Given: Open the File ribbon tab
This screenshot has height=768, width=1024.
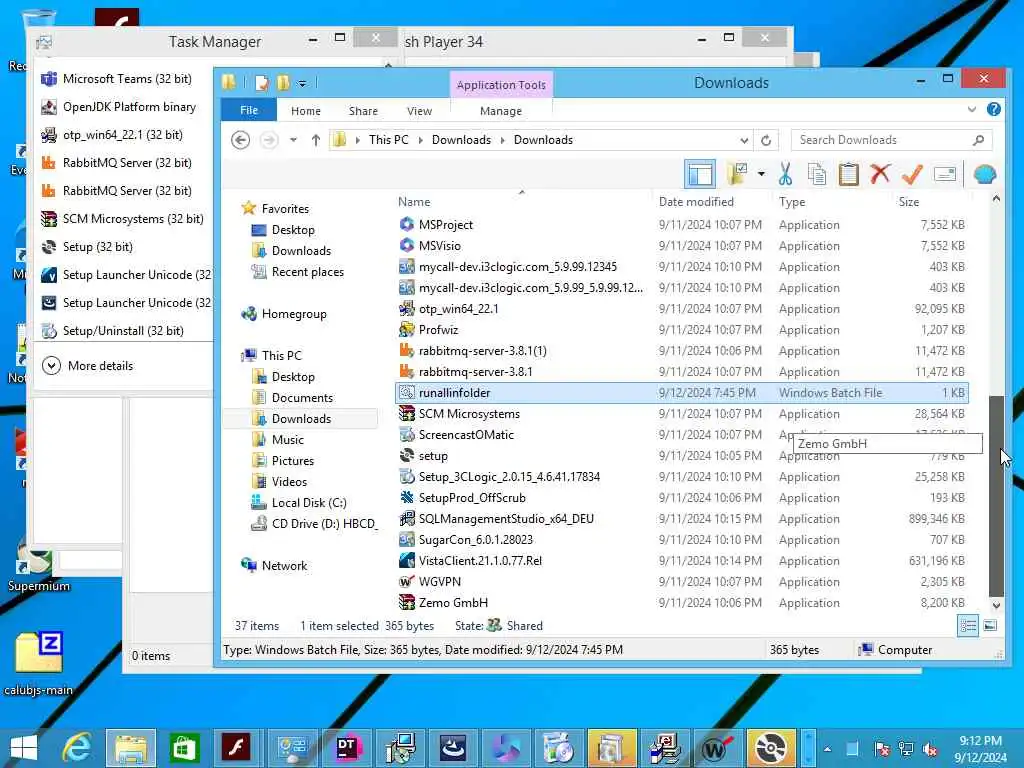Looking at the screenshot, I should tap(249, 110).
